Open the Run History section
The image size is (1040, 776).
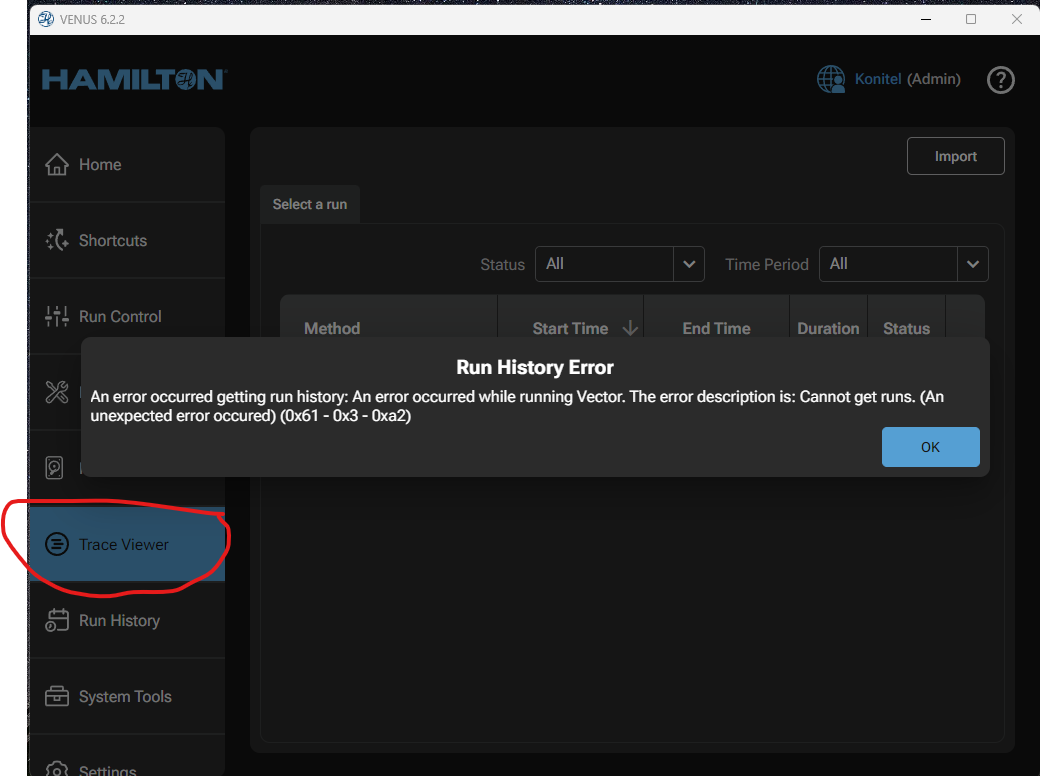[127, 620]
